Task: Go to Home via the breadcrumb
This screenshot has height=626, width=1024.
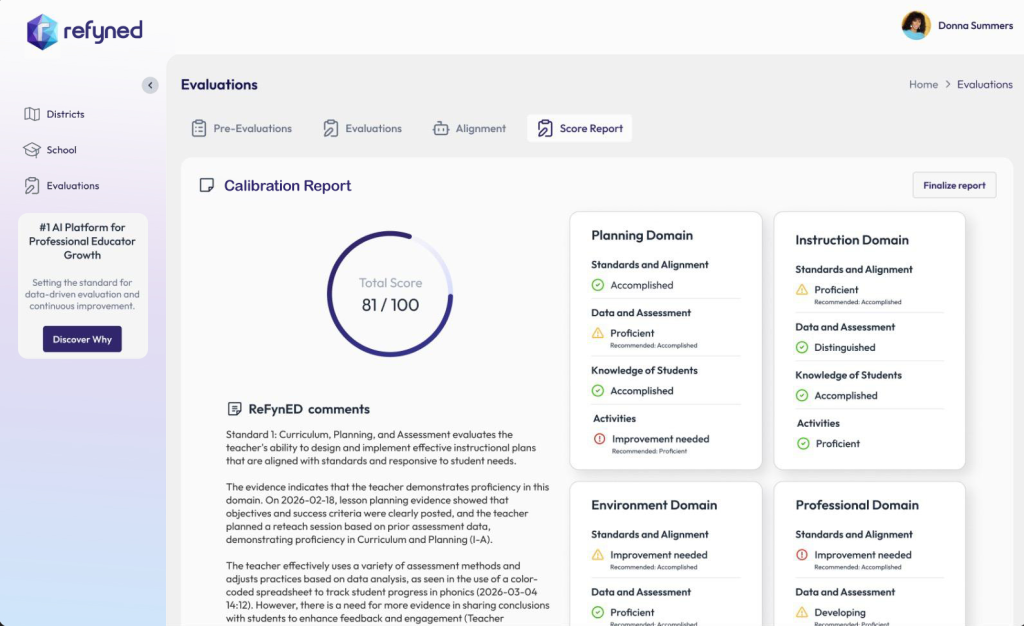Action: click(x=923, y=85)
